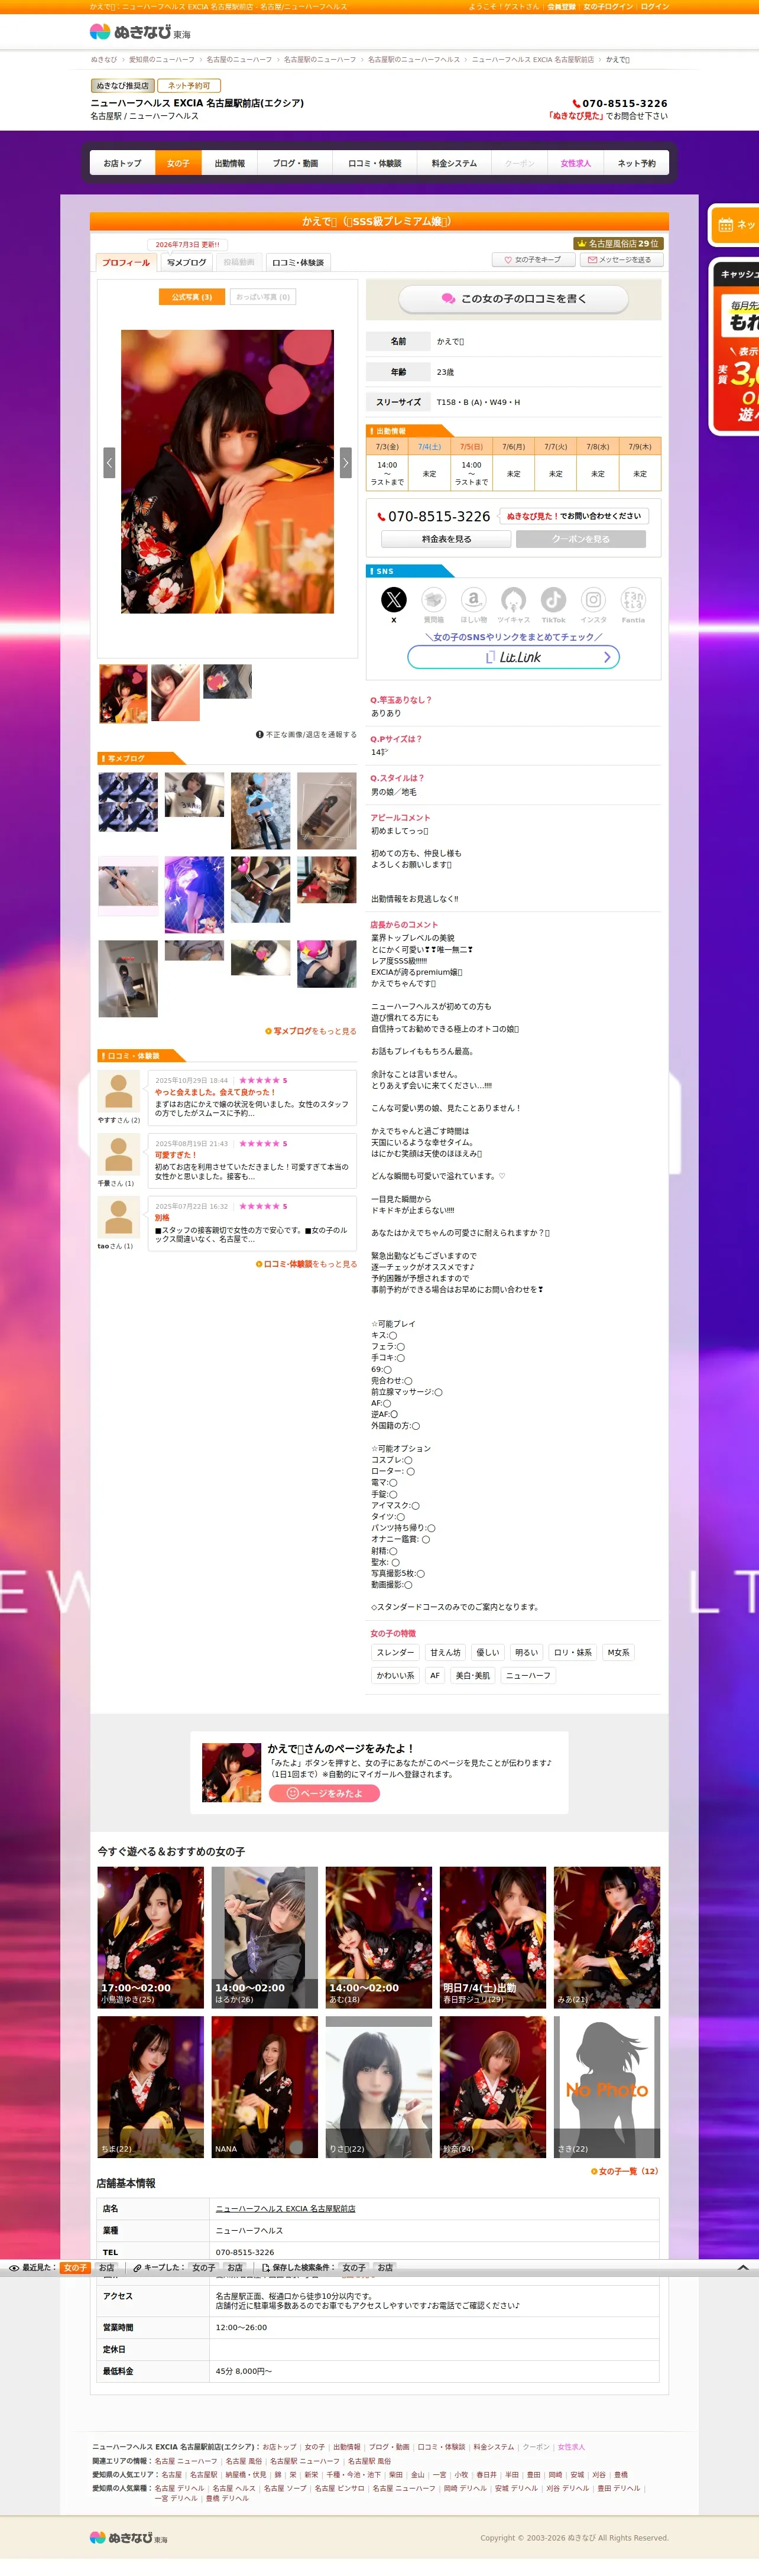Open the インスタ Instagram icon
Image resolution: width=759 pixels, height=2576 pixels.
point(593,599)
